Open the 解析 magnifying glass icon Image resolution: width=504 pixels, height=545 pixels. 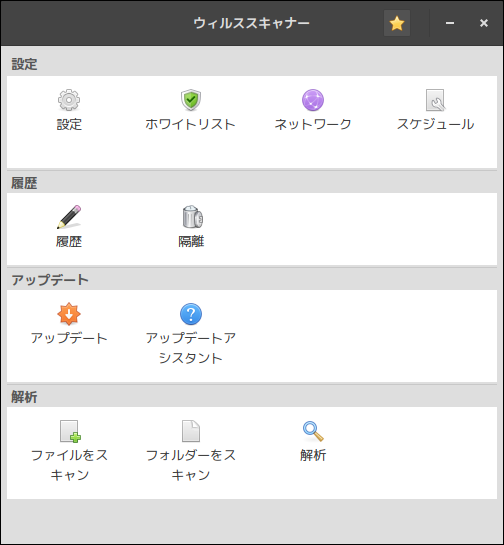[x=313, y=431]
